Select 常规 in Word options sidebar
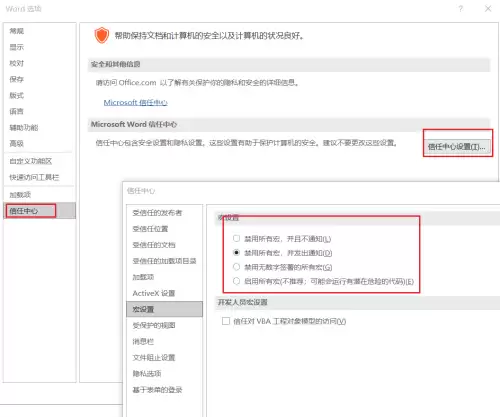500x417 pixels. pyautogui.click(x=17, y=31)
